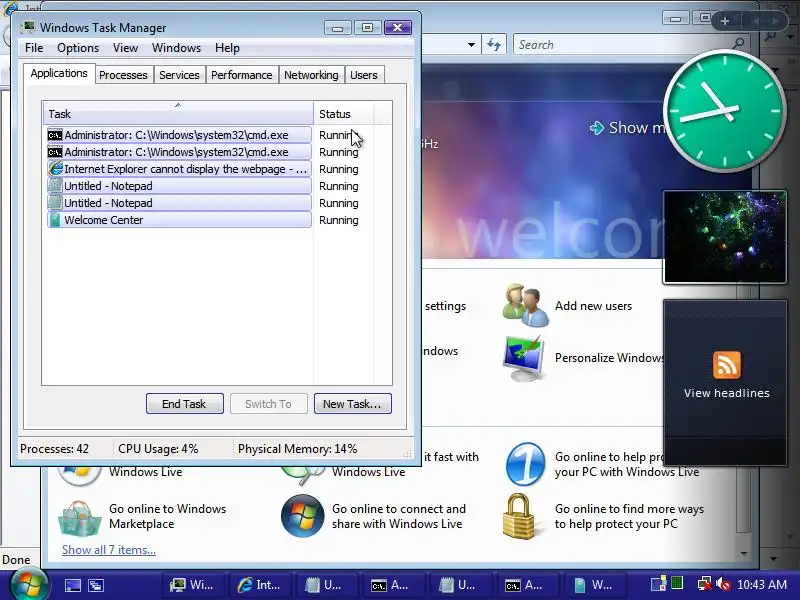Open Add new users in Welcome Center
Viewport: 800px width, 600px height.
coord(593,306)
